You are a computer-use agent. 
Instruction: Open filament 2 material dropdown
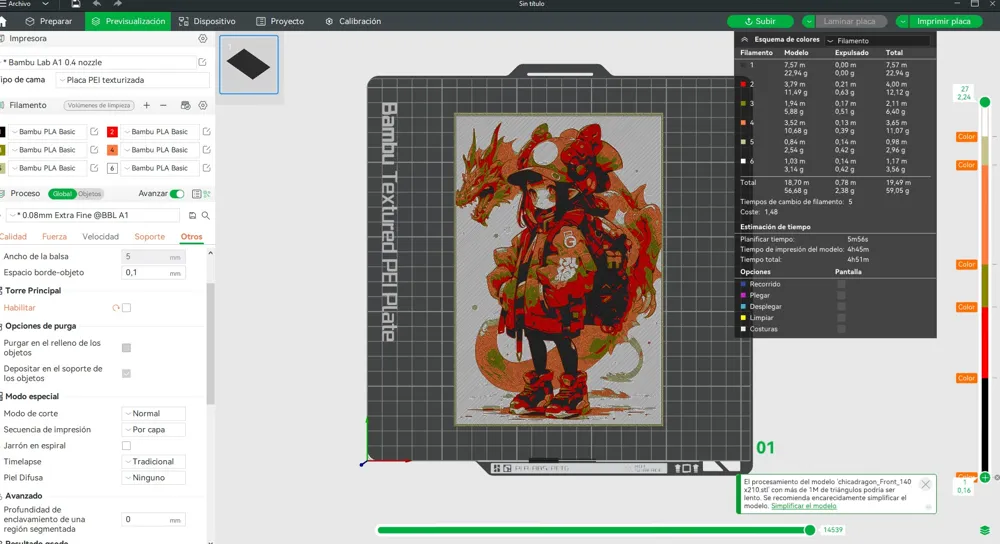(160, 131)
